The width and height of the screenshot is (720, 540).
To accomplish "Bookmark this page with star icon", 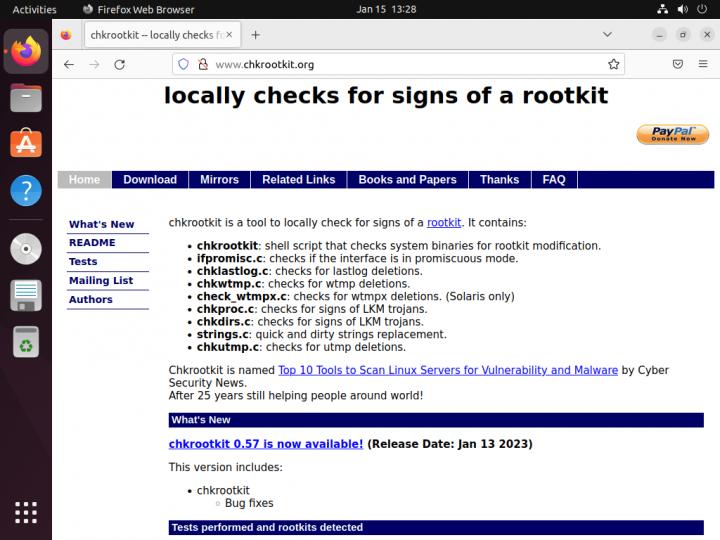I will tap(614, 64).
